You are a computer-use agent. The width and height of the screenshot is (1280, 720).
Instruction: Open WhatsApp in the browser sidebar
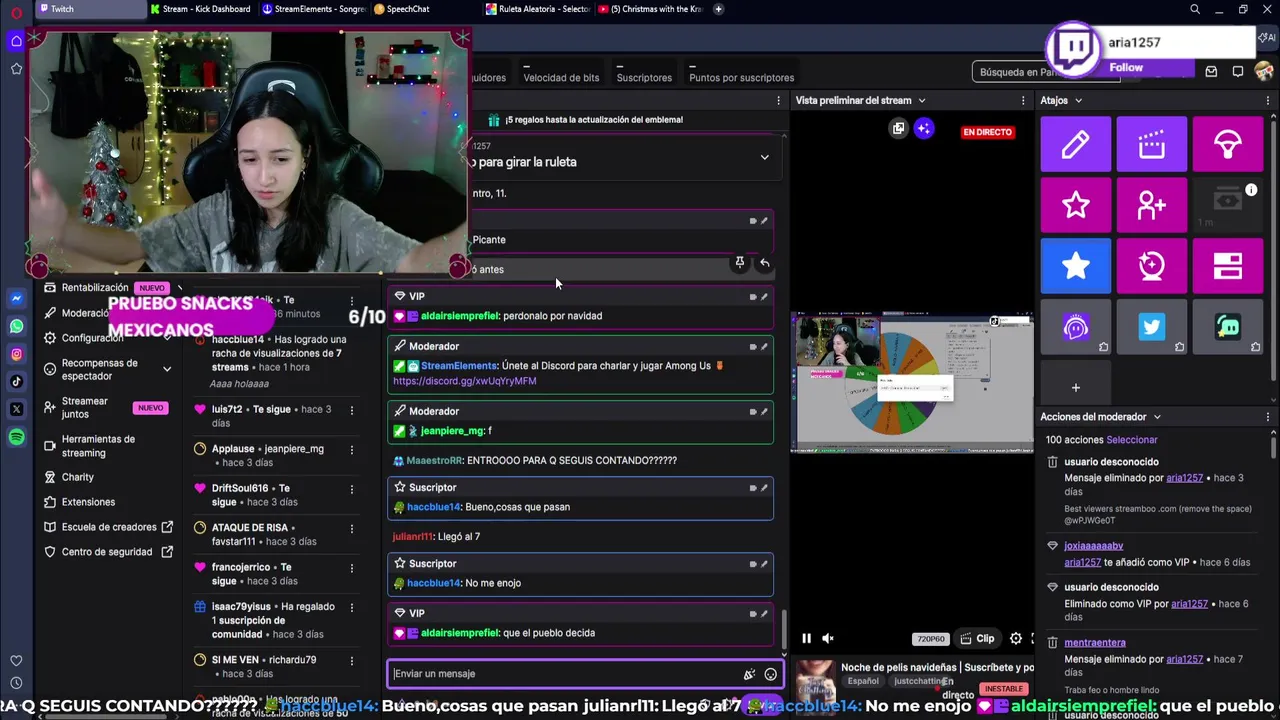[16, 326]
